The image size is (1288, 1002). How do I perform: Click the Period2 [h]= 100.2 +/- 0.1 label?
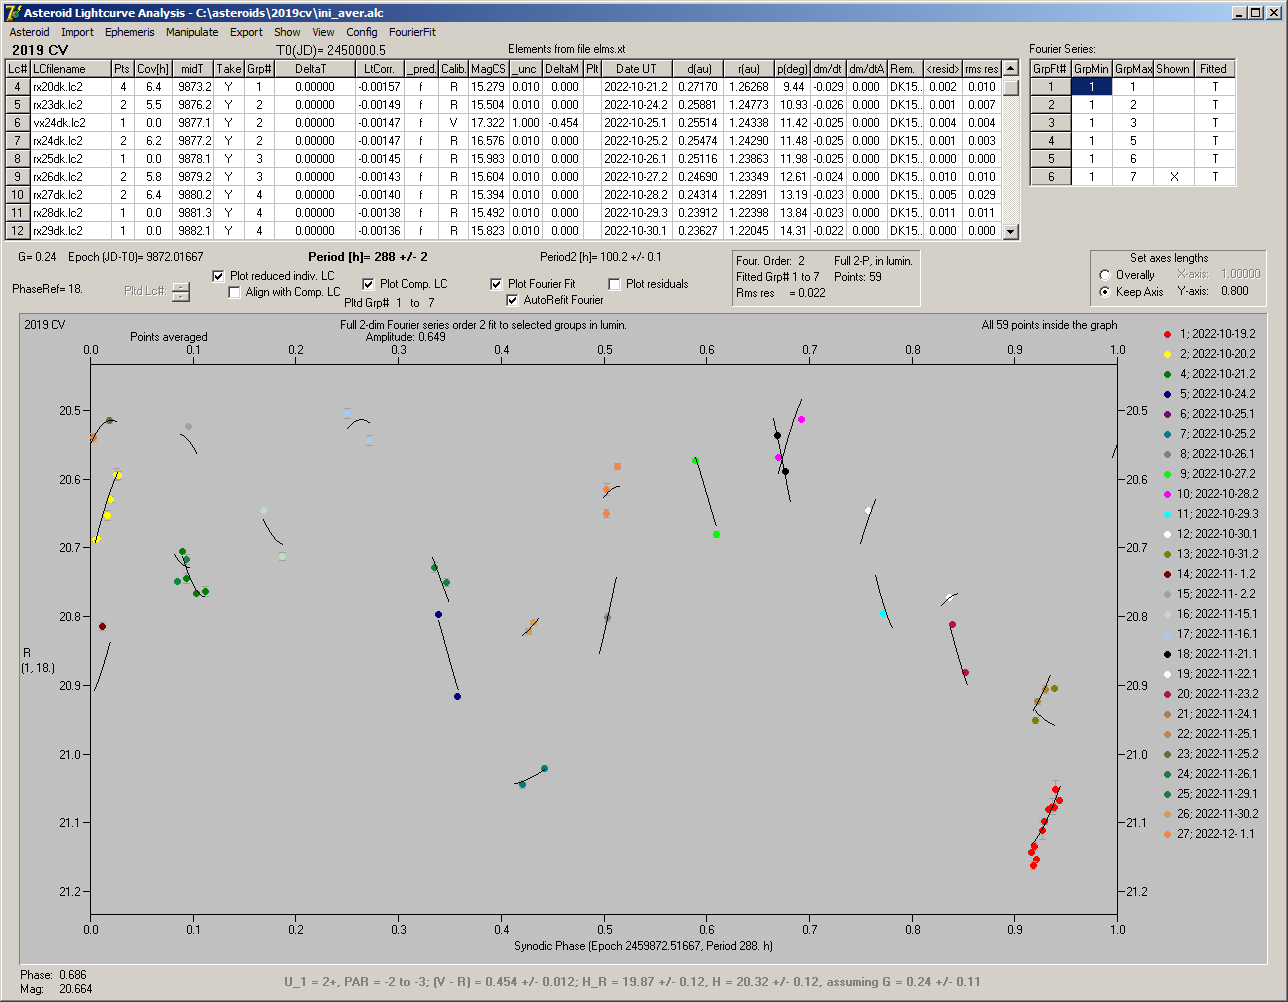(x=601, y=257)
